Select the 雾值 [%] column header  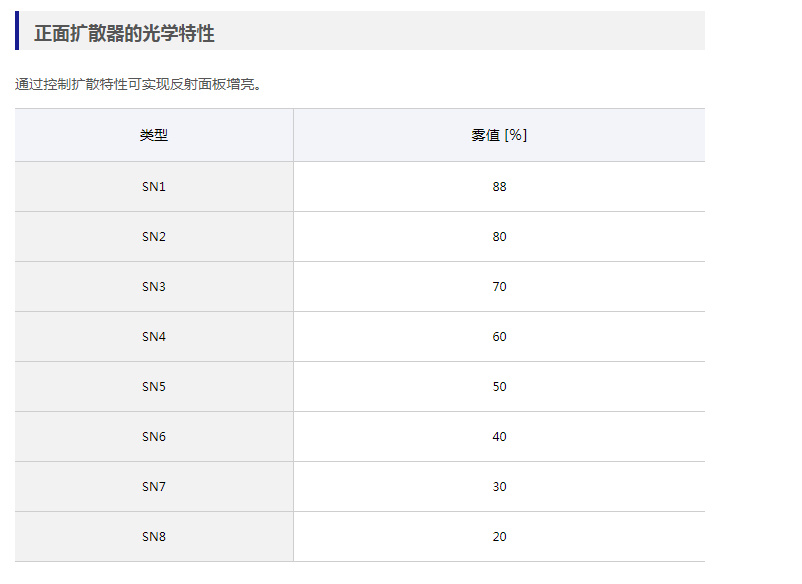tap(499, 135)
